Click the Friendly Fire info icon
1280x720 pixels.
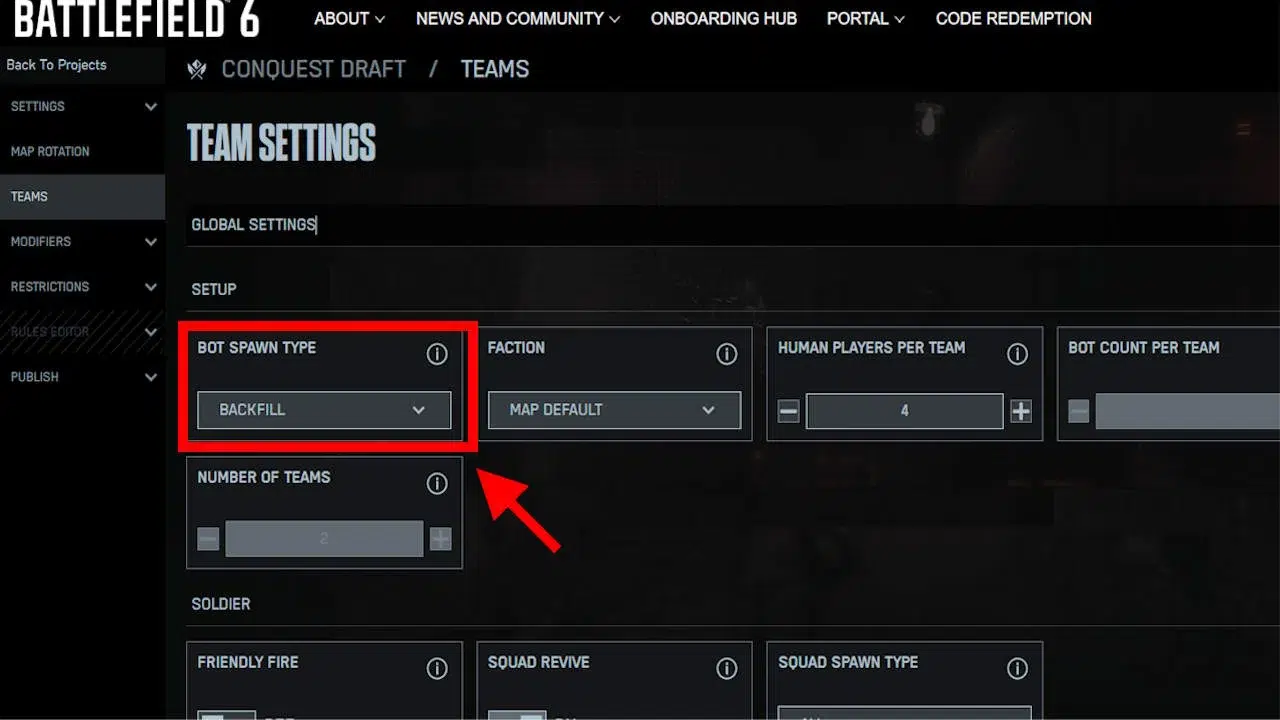[437, 669]
